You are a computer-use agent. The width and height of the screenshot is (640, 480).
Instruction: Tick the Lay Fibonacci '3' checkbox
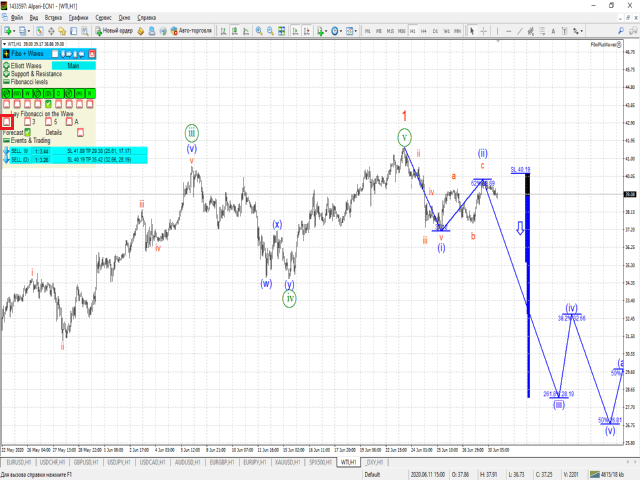(27, 122)
